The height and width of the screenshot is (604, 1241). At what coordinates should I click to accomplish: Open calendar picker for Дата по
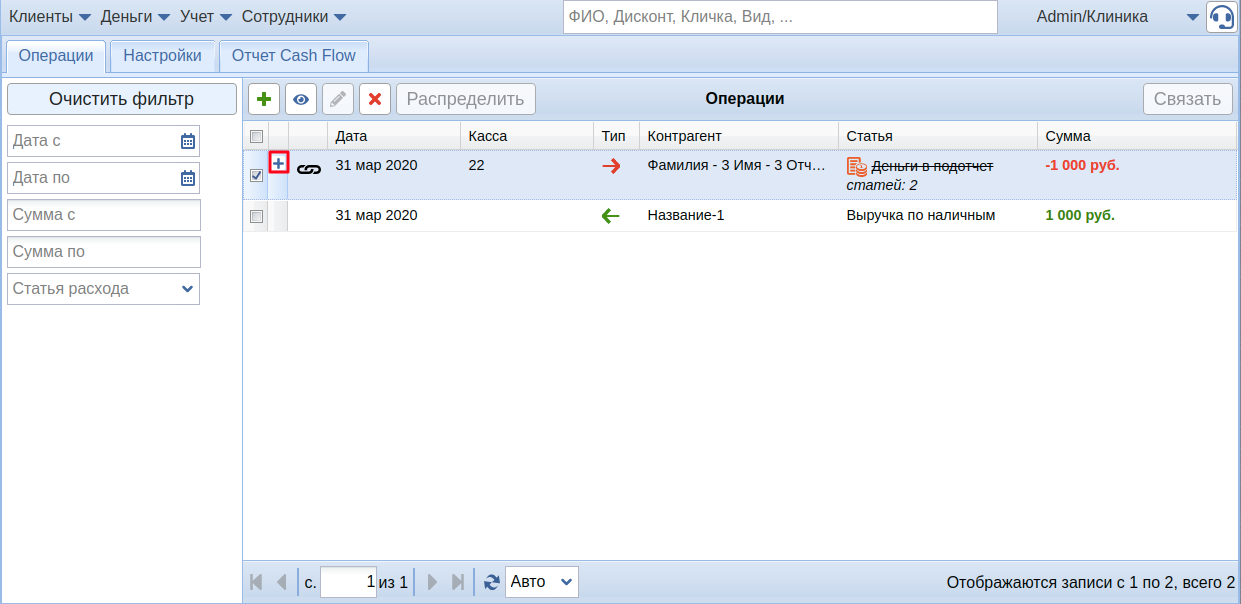[187, 178]
